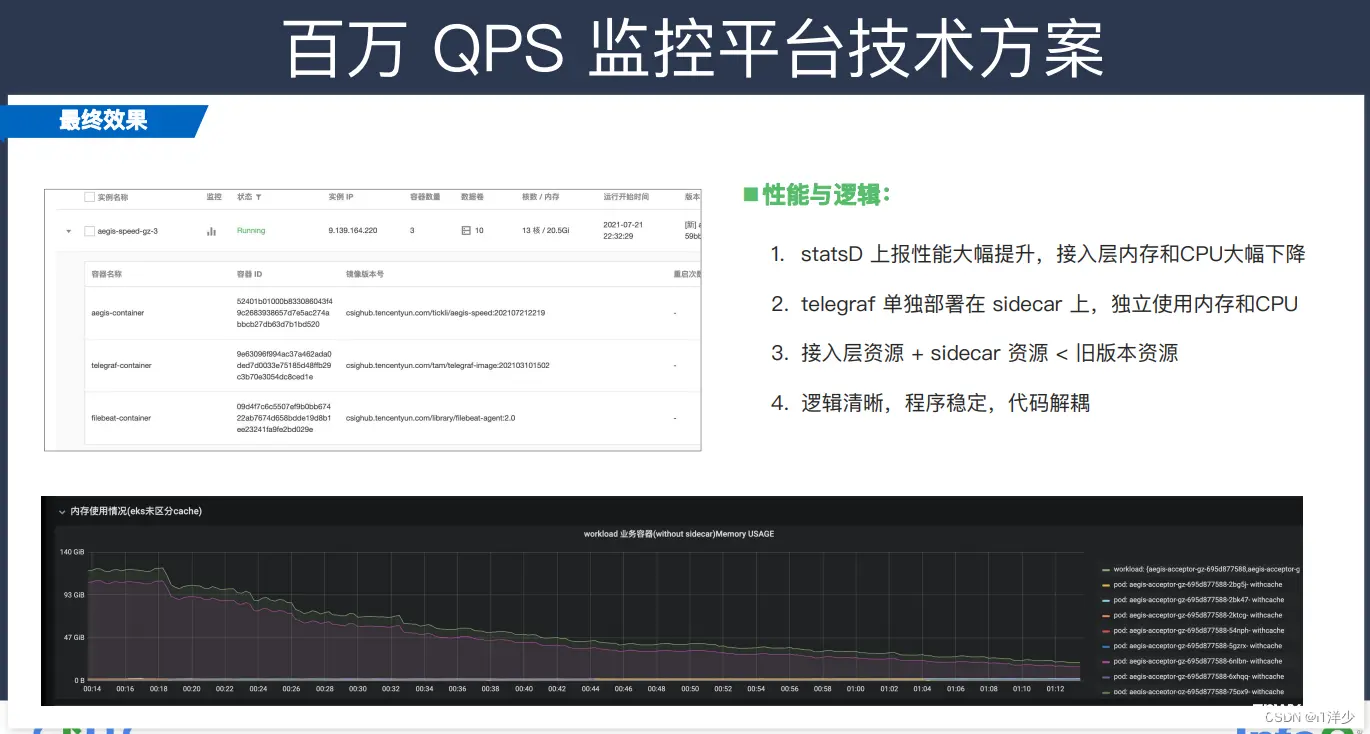1370x734 pixels.
Task: Click the 容器名称 column header
Action: point(106,274)
